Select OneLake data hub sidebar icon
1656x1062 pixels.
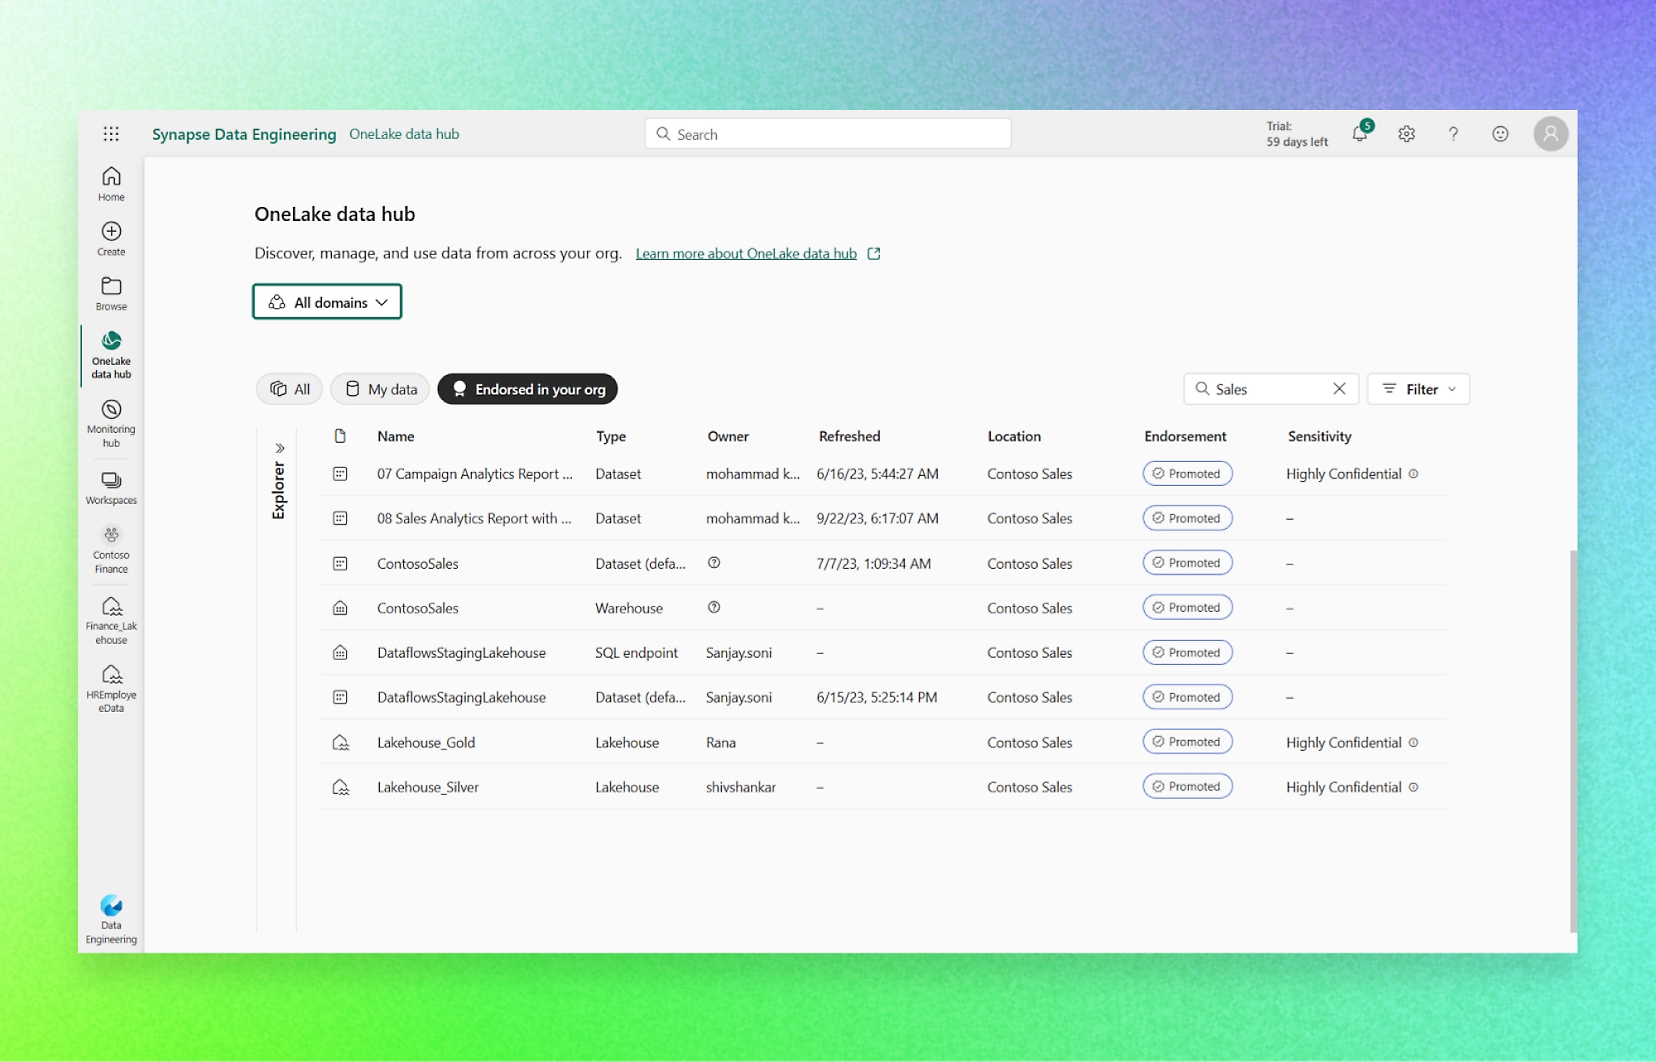(x=111, y=354)
